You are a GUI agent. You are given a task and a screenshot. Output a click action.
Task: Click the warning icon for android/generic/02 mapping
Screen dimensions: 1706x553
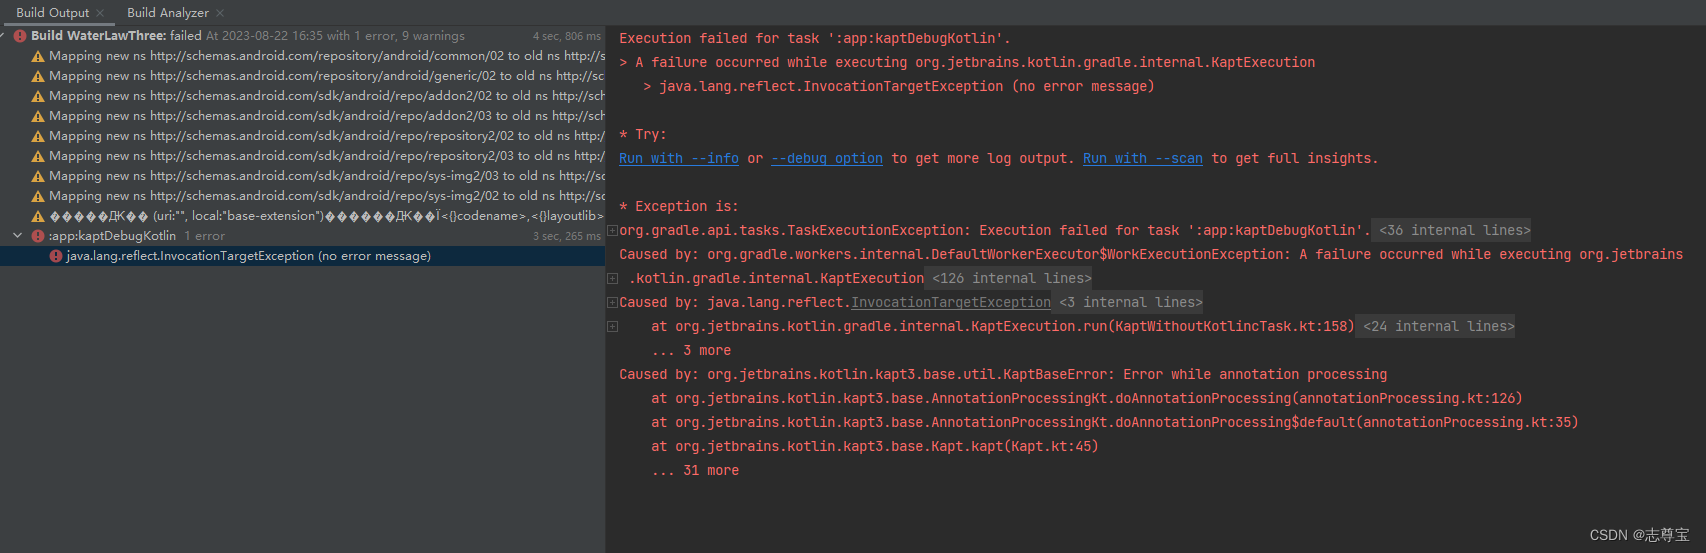coord(38,76)
